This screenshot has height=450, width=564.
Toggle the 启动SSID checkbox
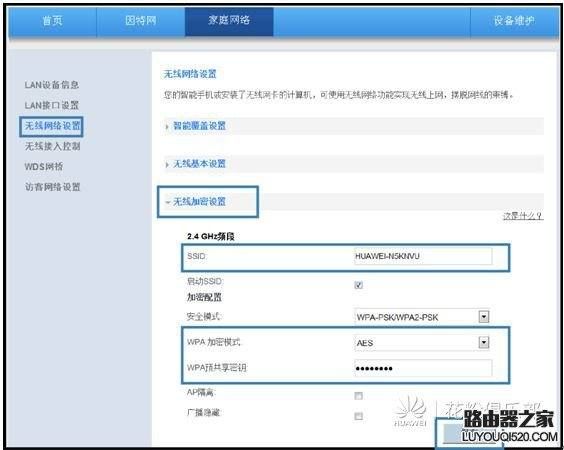click(x=358, y=285)
